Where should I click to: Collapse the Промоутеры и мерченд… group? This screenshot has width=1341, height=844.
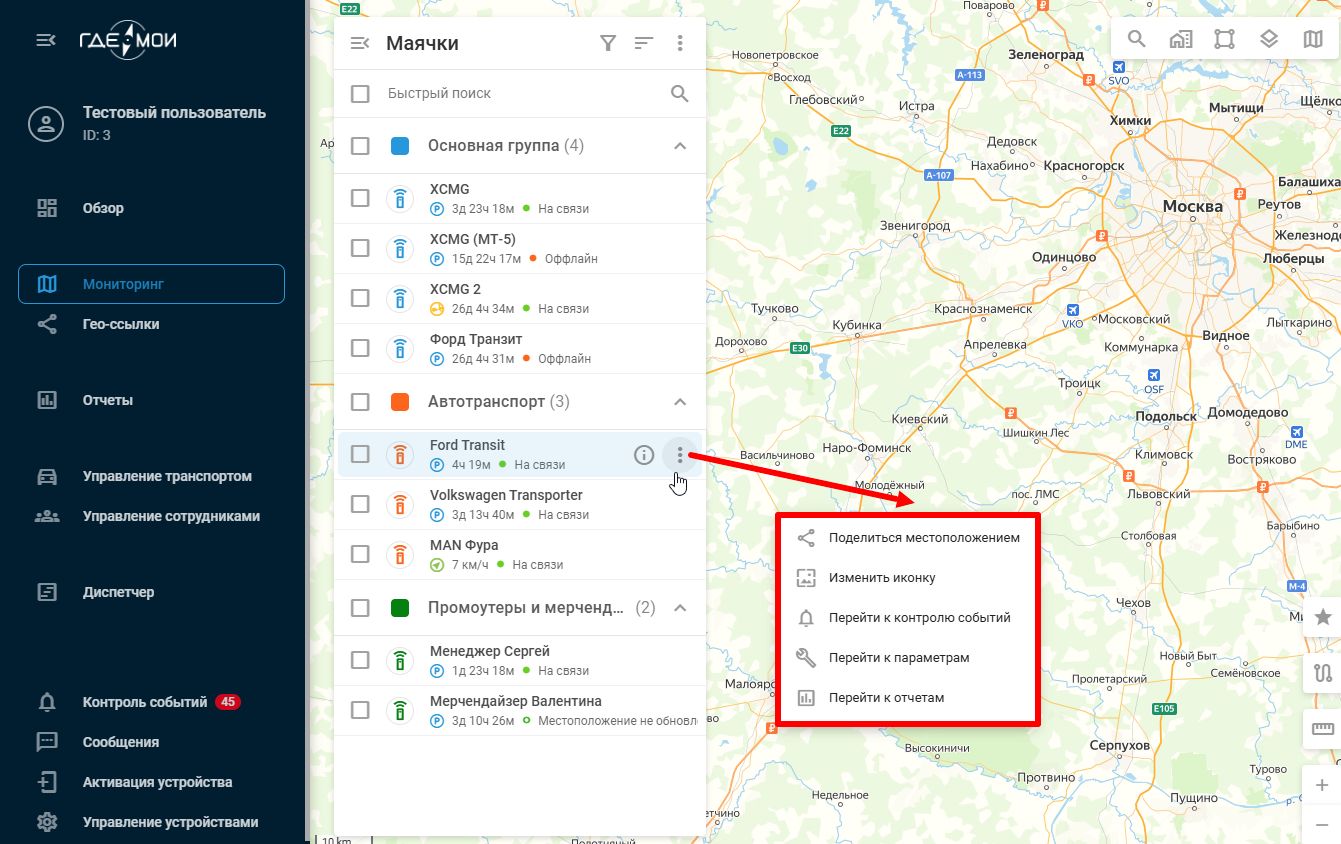680,608
